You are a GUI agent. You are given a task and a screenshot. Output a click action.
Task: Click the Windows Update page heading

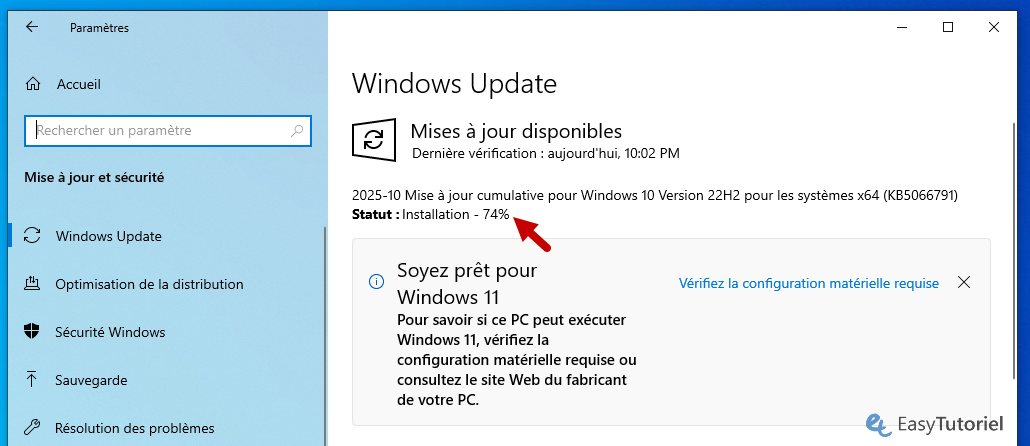[x=454, y=83]
